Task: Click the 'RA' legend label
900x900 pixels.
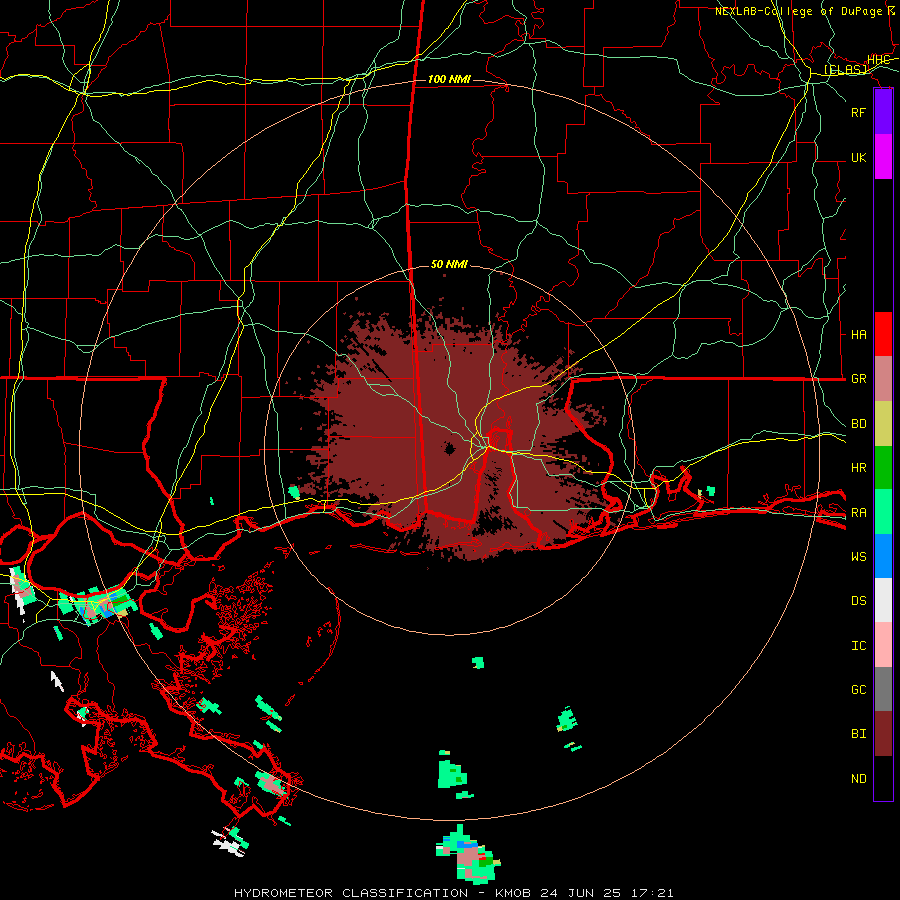Action: pyautogui.click(x=859, y=513)
